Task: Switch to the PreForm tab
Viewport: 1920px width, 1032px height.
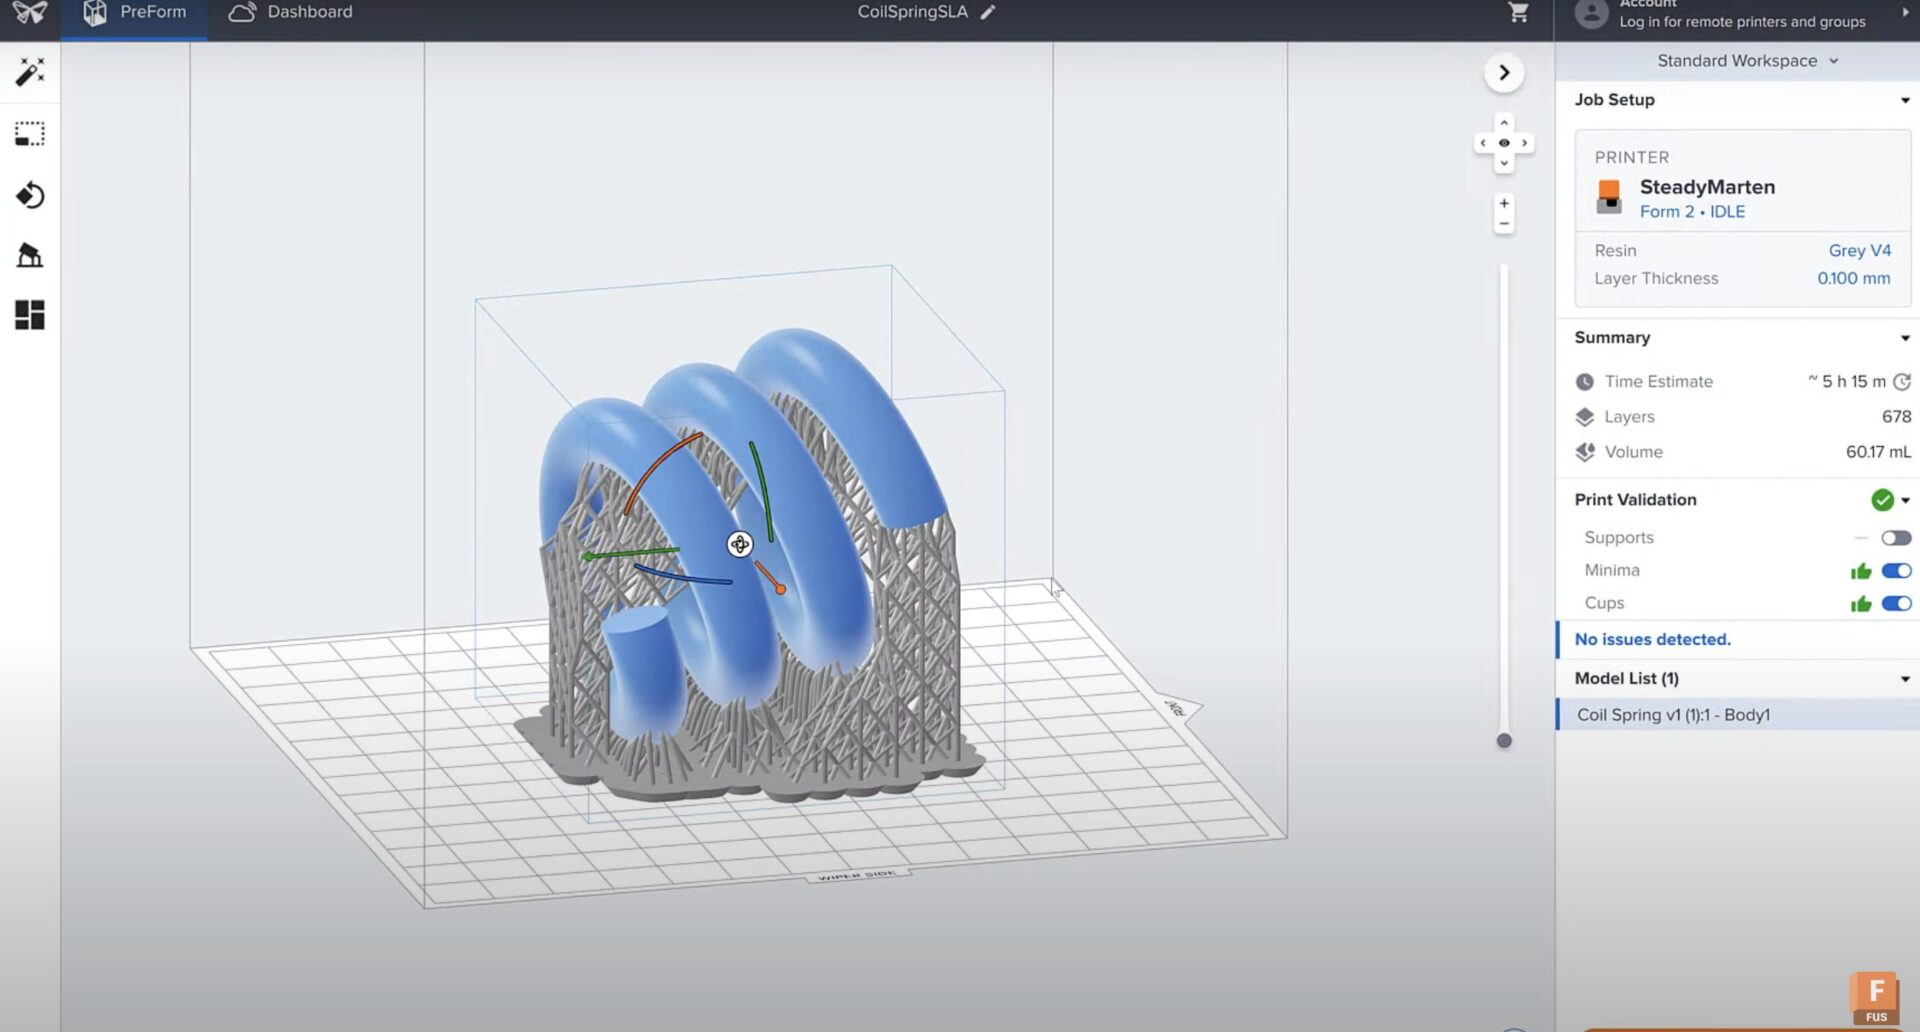Action: coord(134,13)
